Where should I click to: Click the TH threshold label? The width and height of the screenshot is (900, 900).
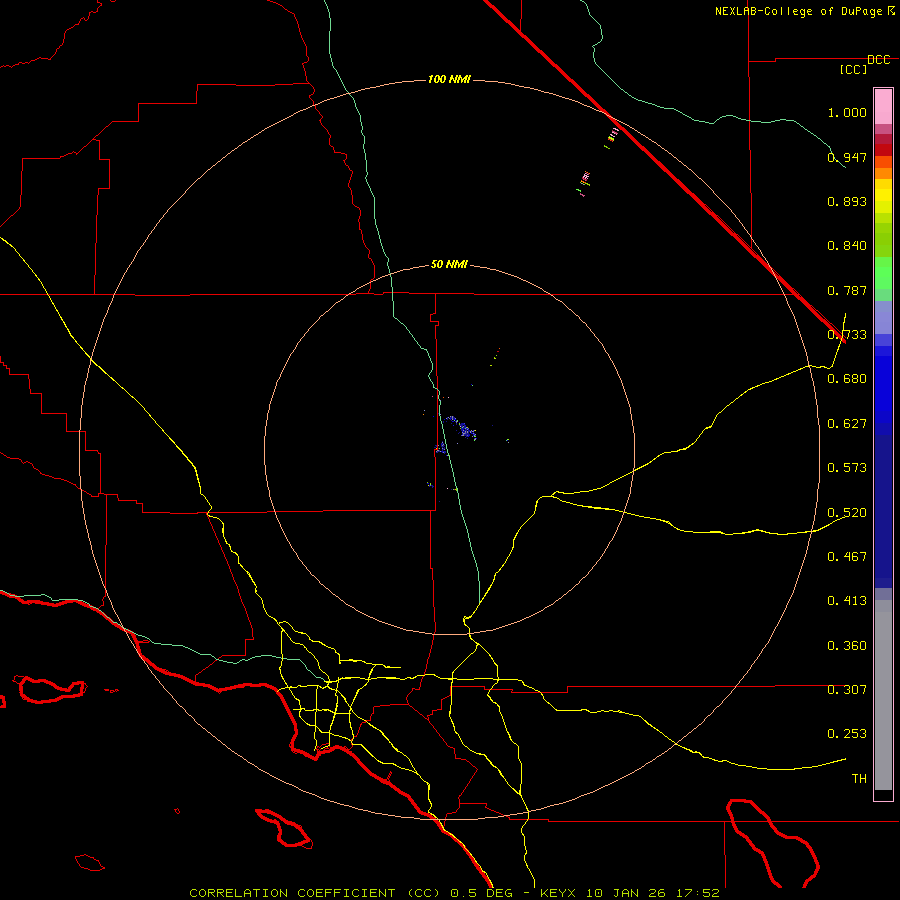(x=859, y=778)
